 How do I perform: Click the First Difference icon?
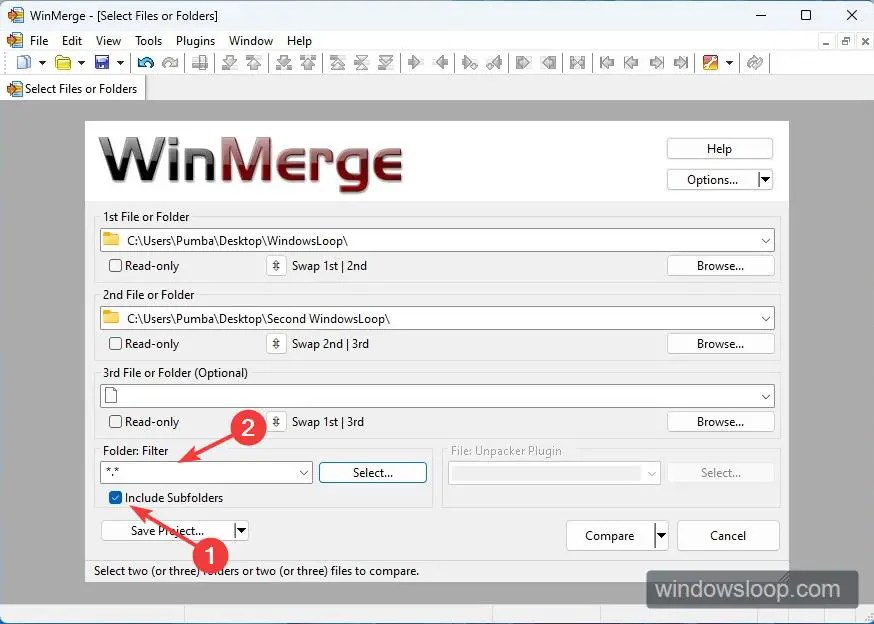pos(337,62)
